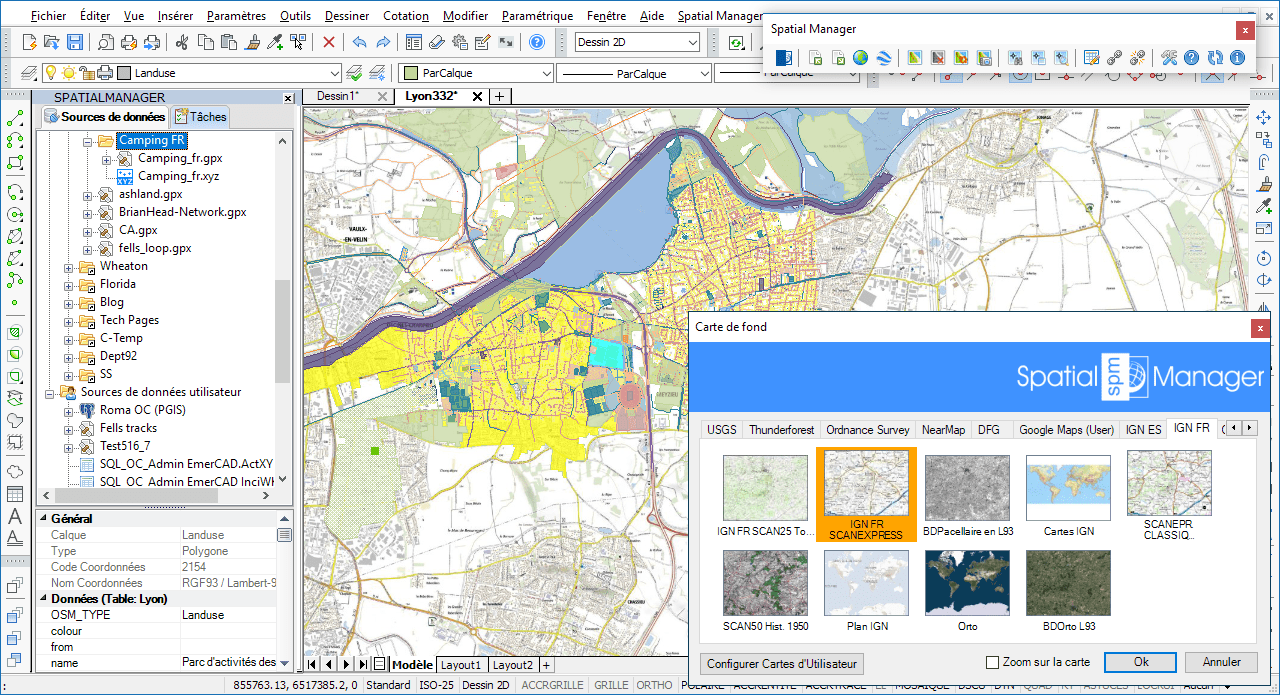Click 'Configurer Cartes d'Utilisateur' button
The image size is (1280, 695).
click(782, 664)
